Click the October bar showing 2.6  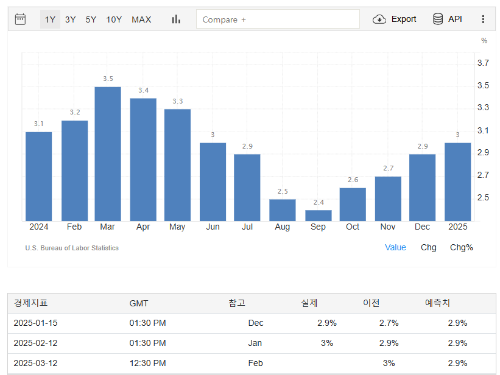click(x=353, y=204)
